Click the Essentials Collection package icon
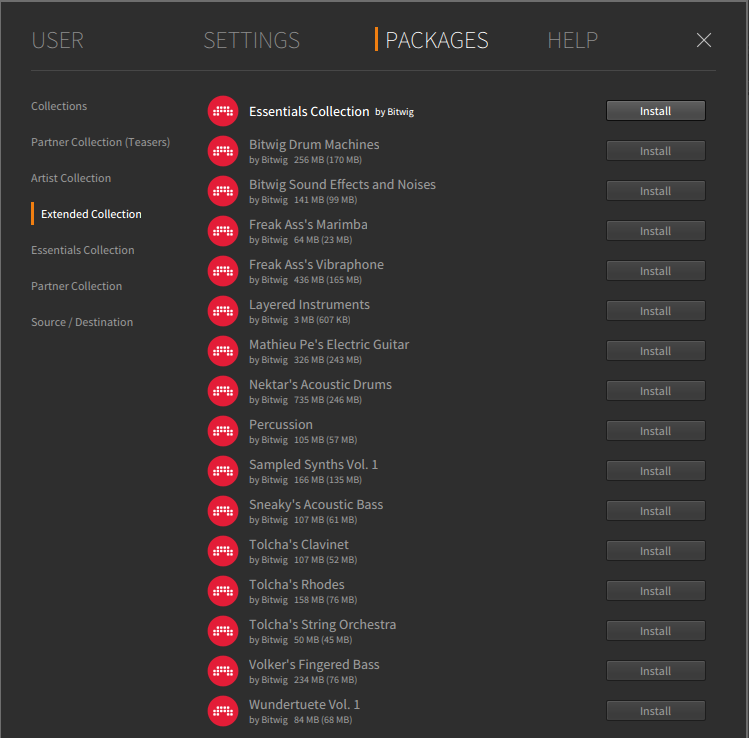The height and width of the screenshot is (738, 749). tap(223, 111)
